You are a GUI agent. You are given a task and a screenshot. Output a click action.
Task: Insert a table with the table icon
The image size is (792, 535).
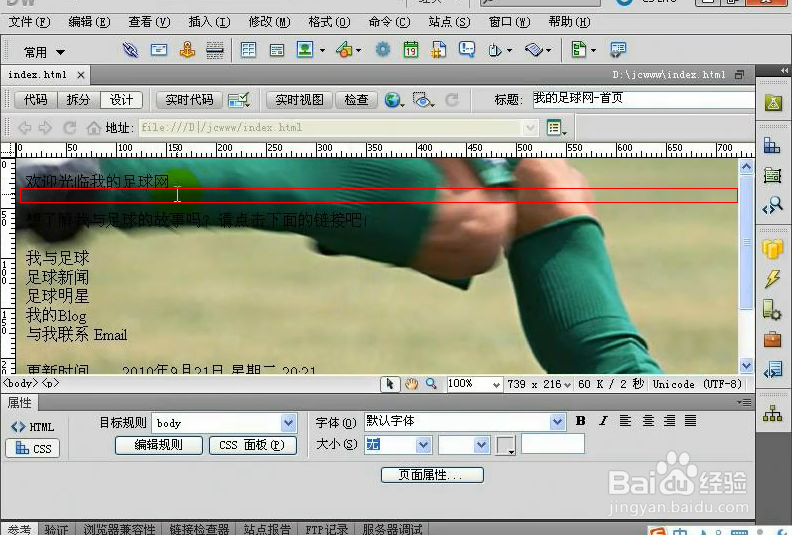(x=249, y=50)
